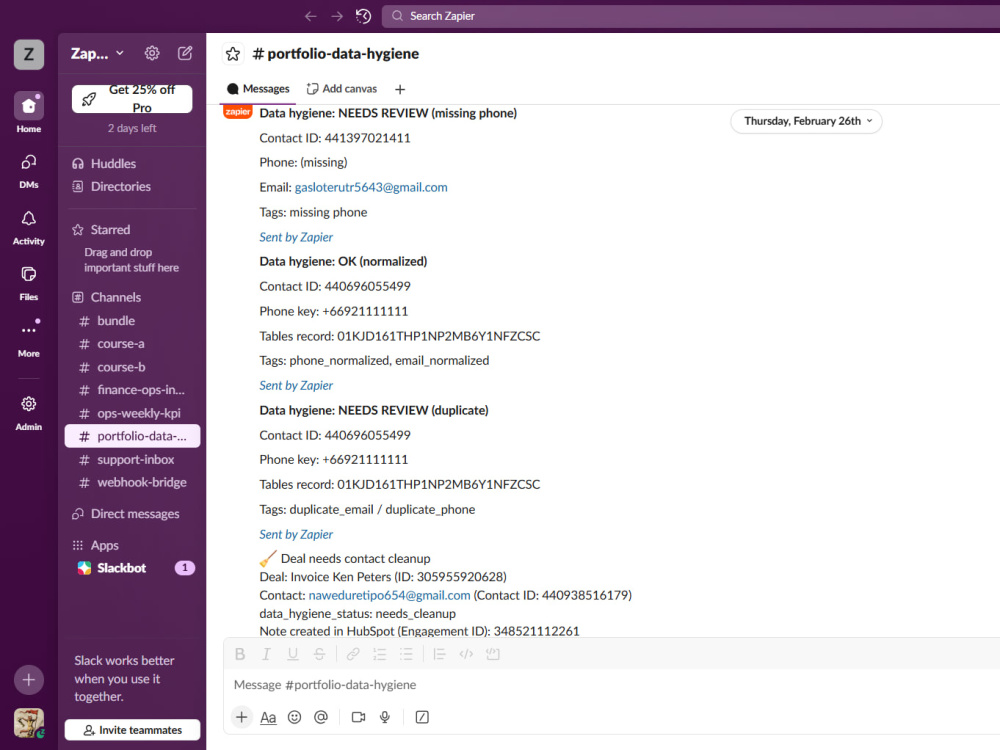Viewport: 1000px width, 750px height.
Task: Open the More menu
Action: (x=29, y=338)
